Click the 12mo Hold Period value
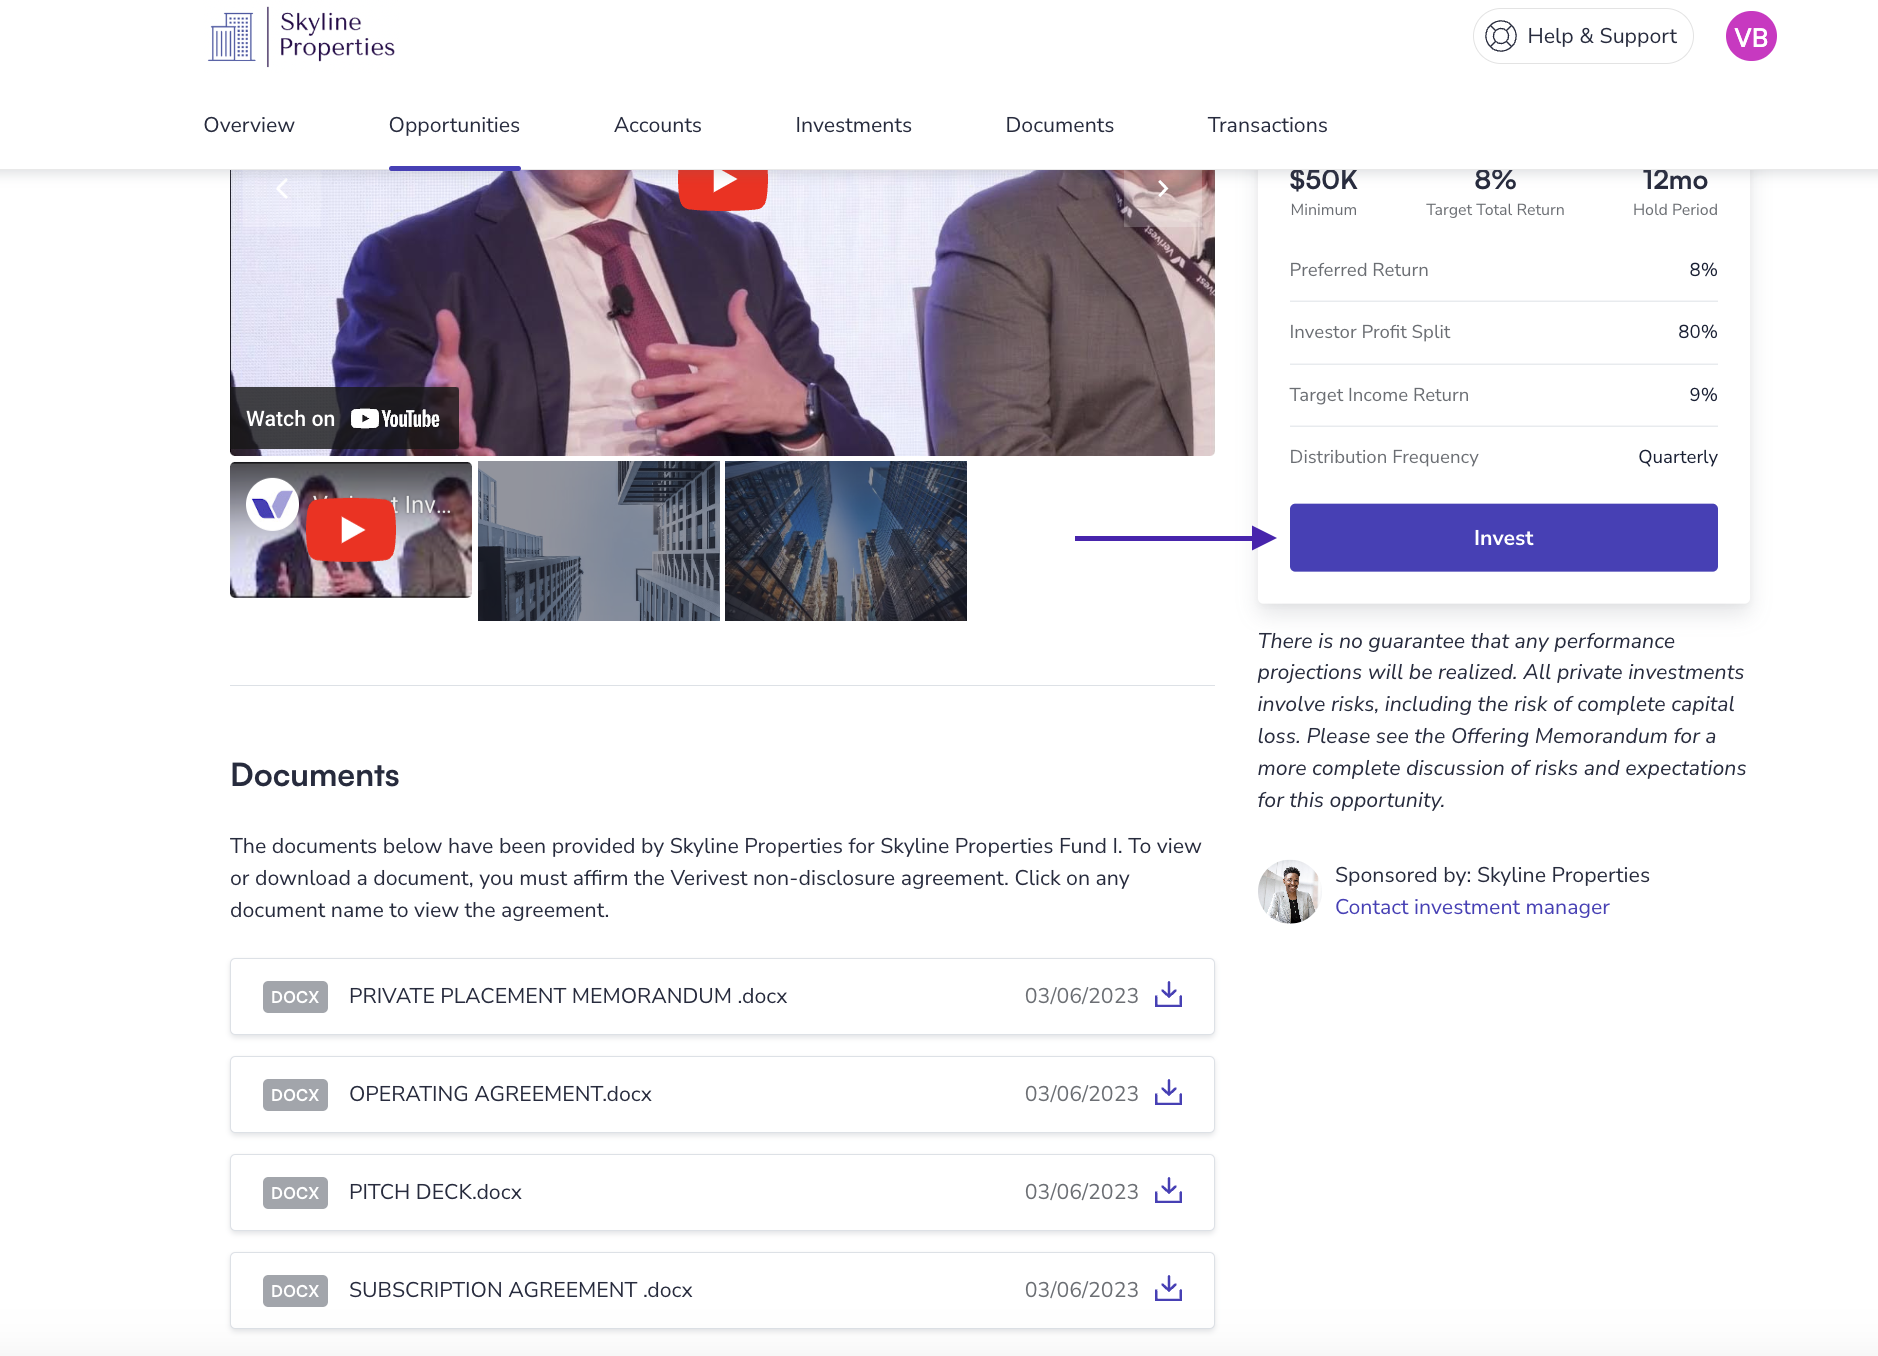1878x1356 pixels. coord(1675,181)
